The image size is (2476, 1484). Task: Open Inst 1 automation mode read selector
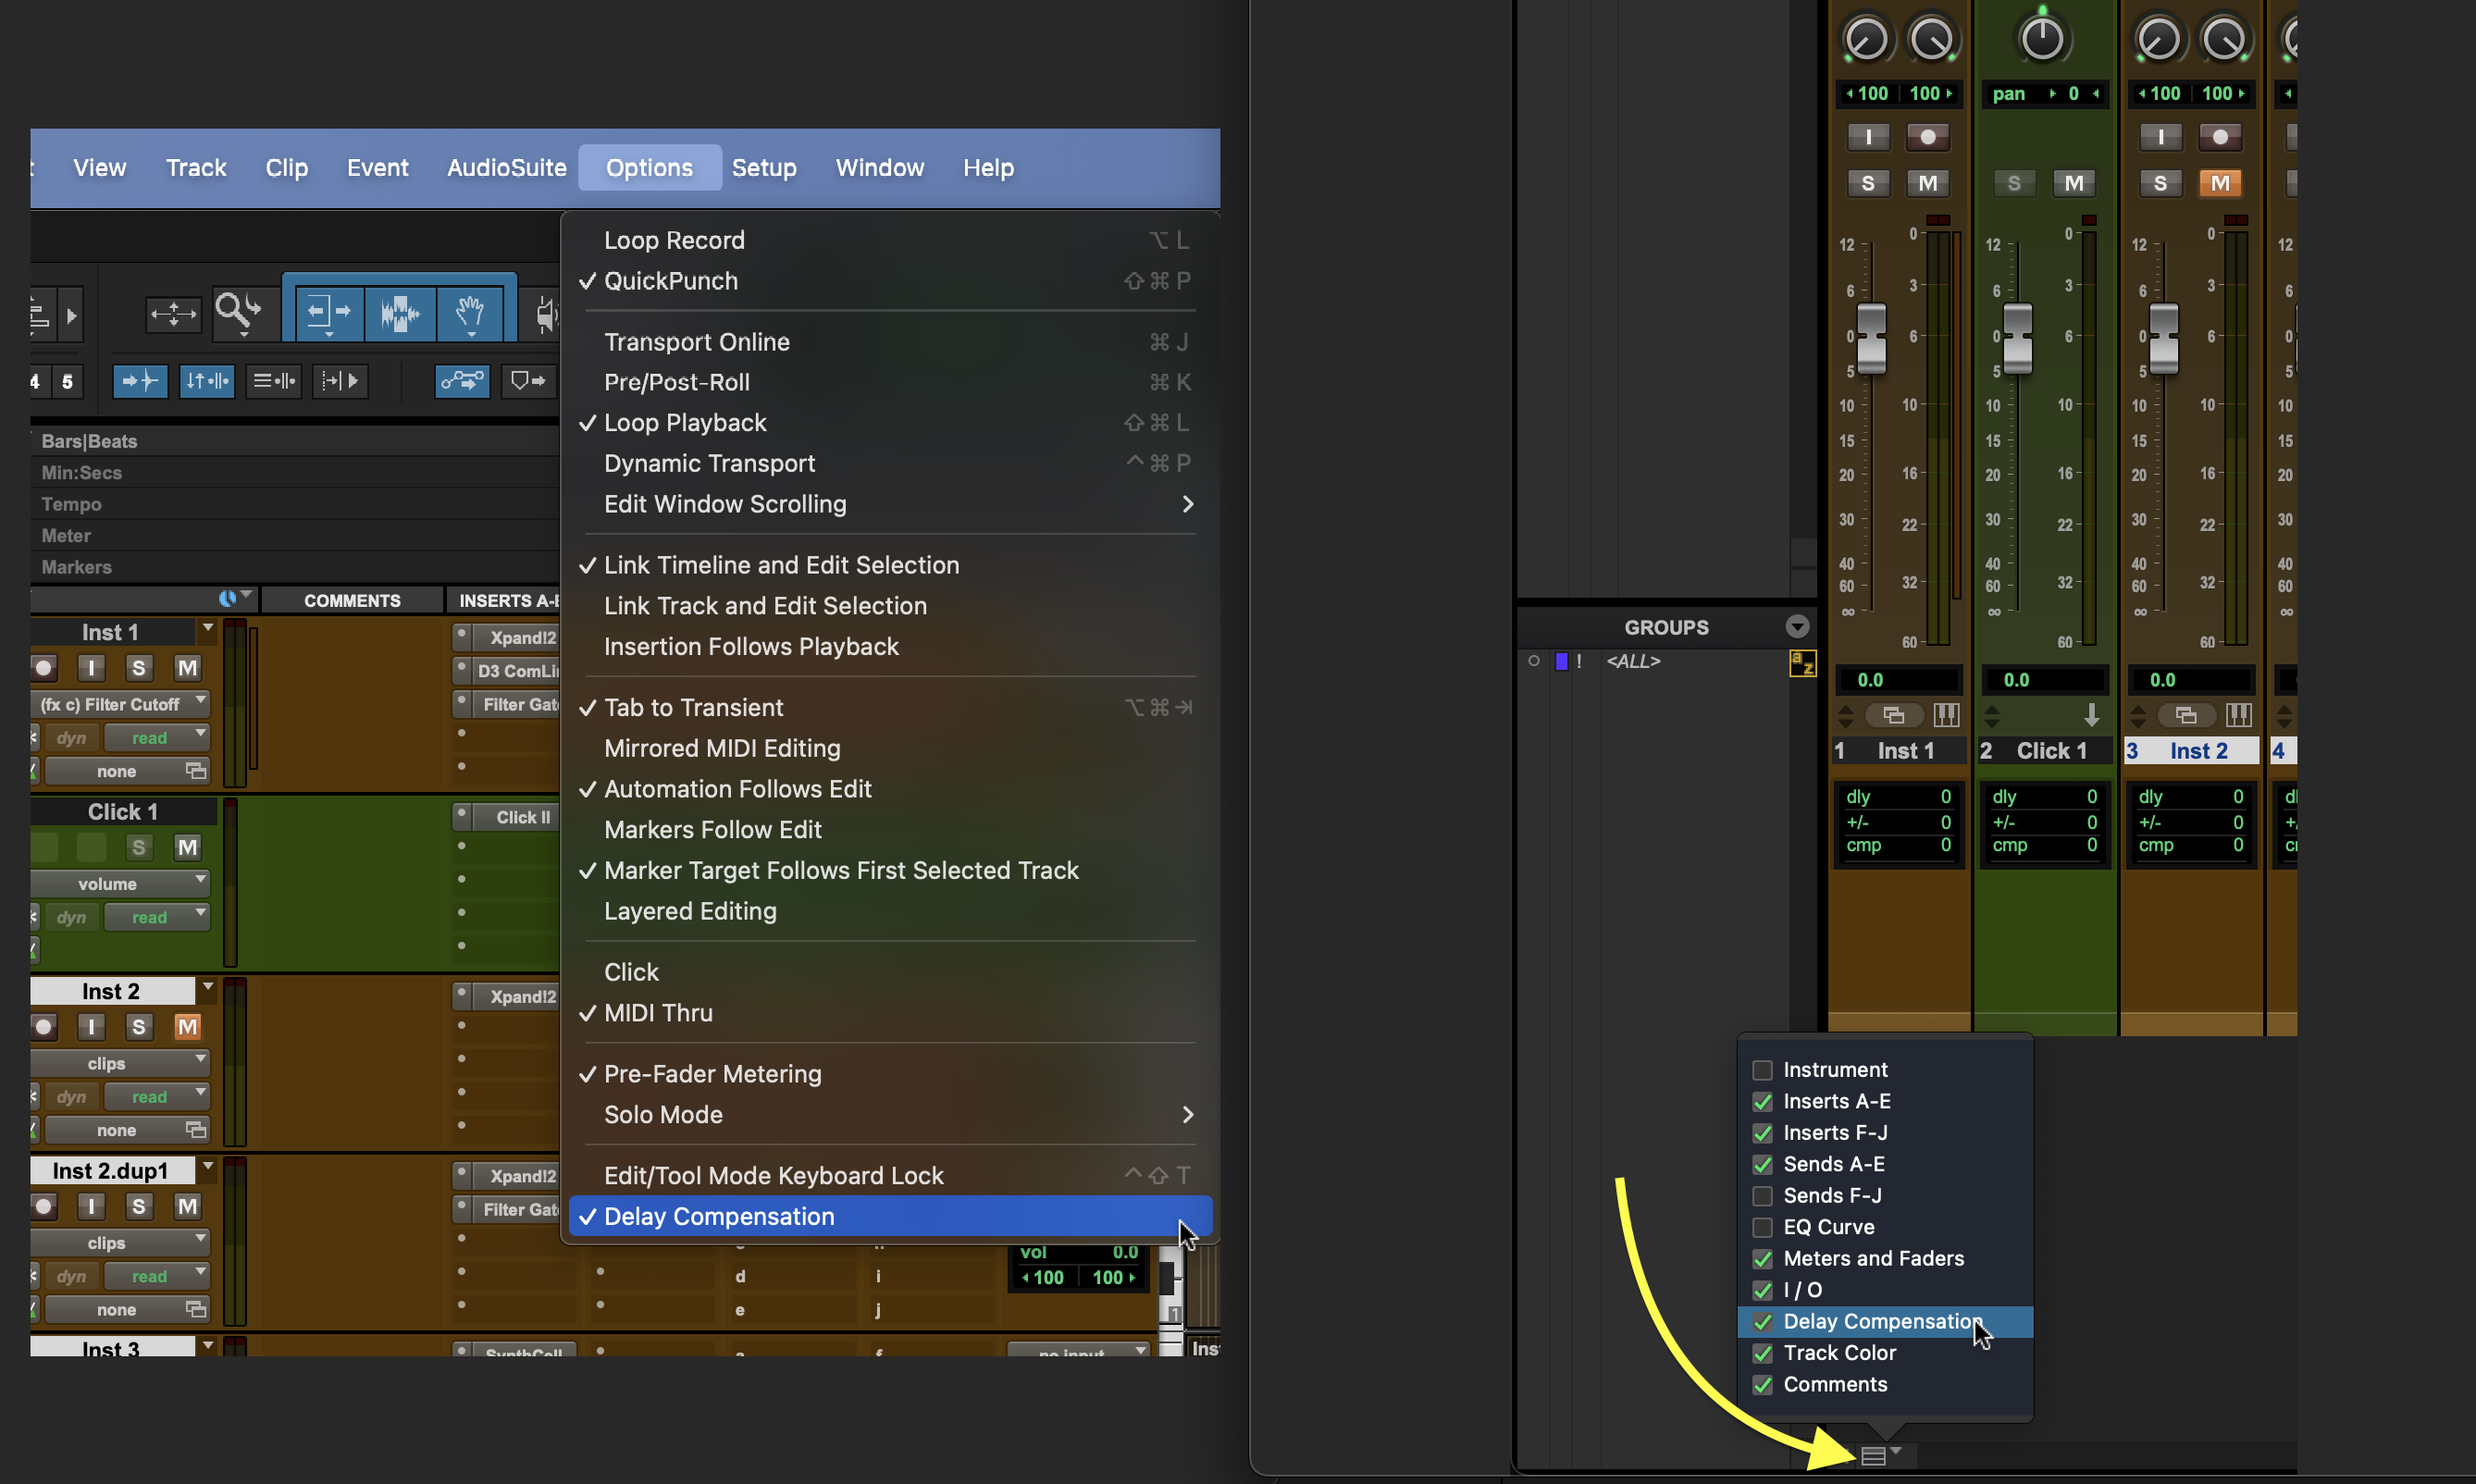tap(157, 738)
